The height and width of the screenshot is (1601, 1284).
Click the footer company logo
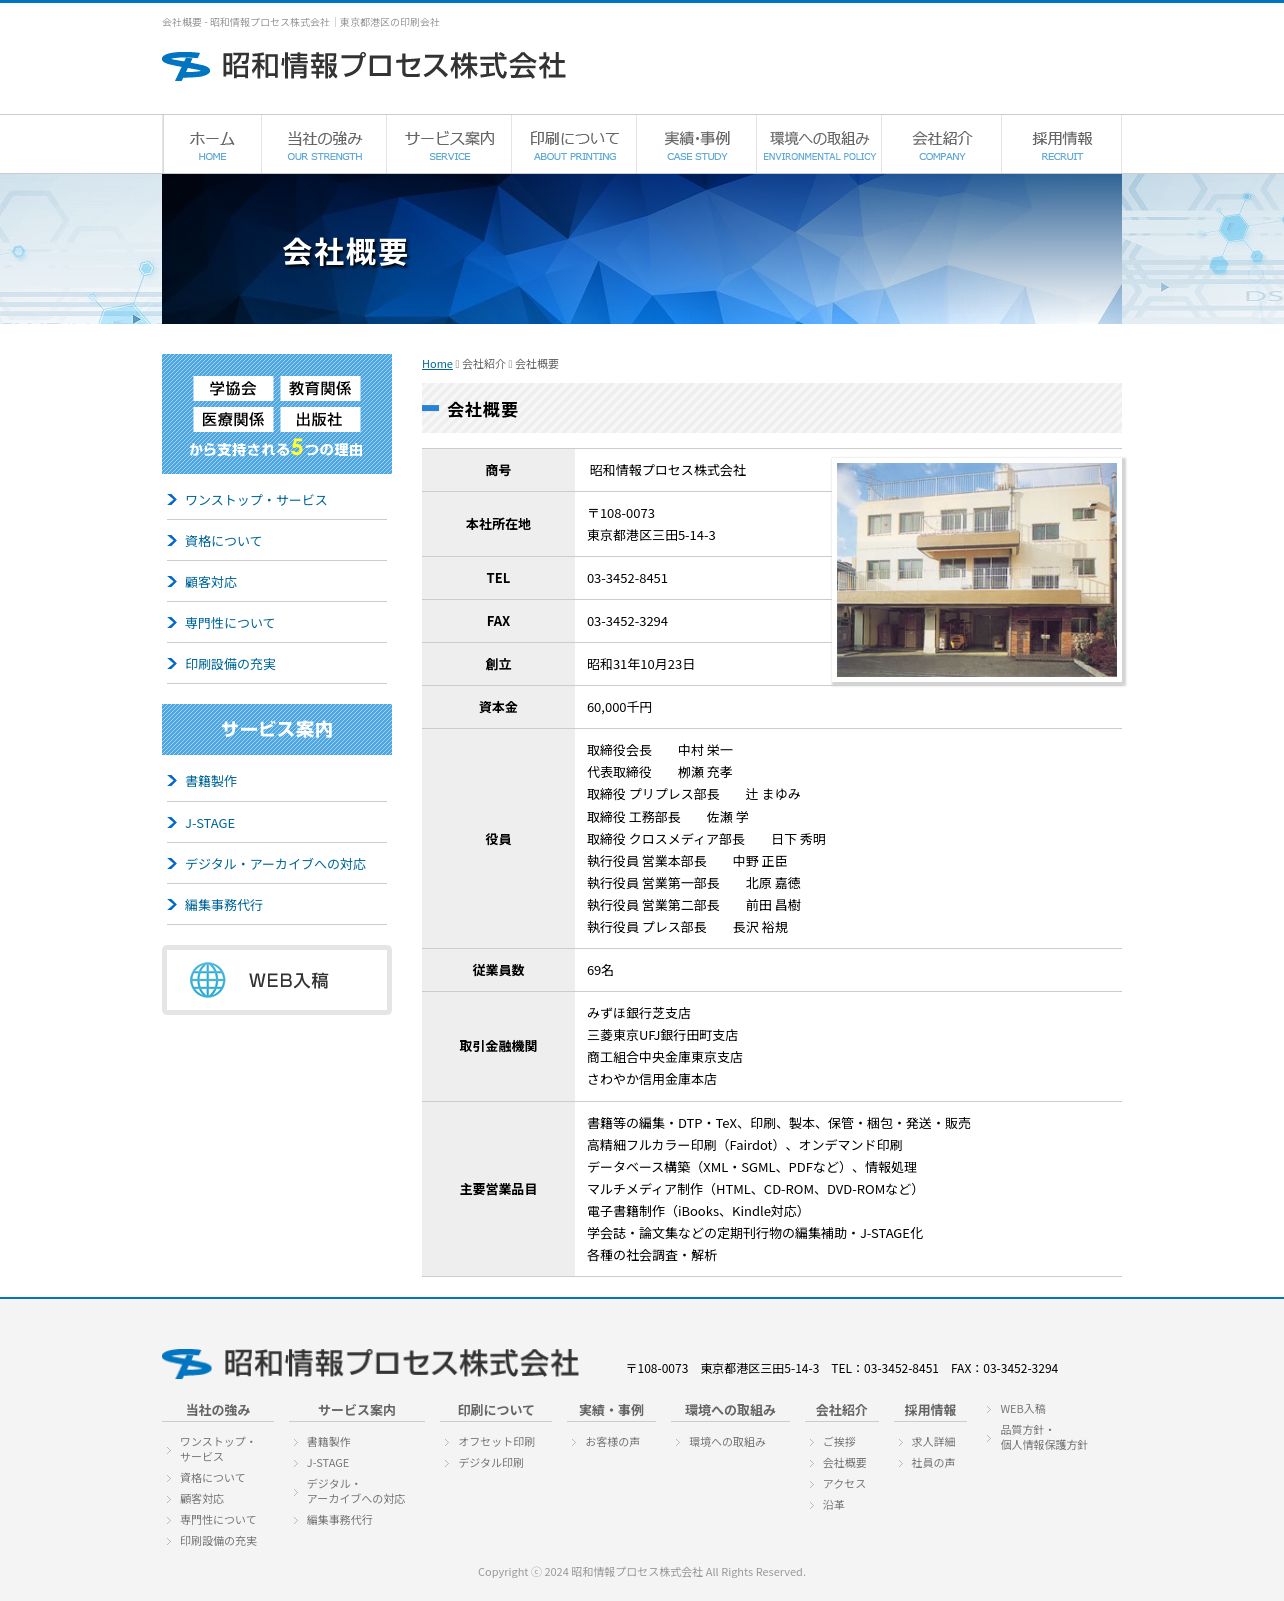point(370,1363)
